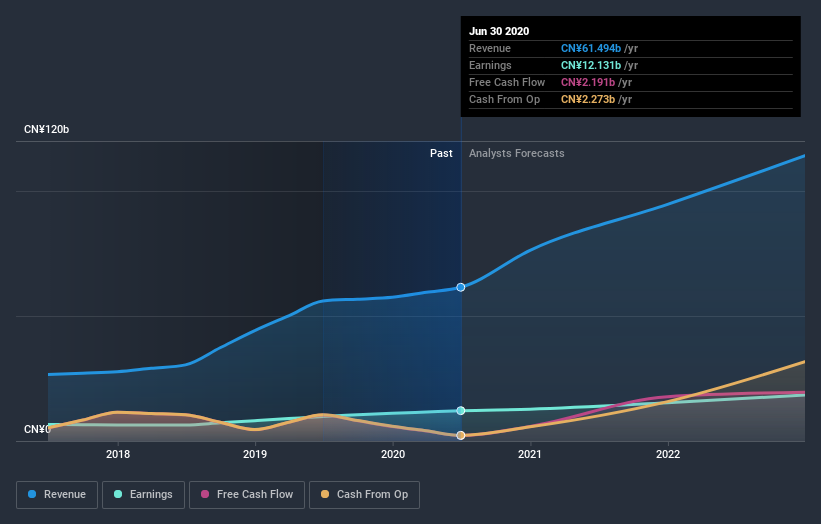The width and height of the screenshot is (821, 524).
Task: Click the 2018 x-axis label
Action: (118, 454)
